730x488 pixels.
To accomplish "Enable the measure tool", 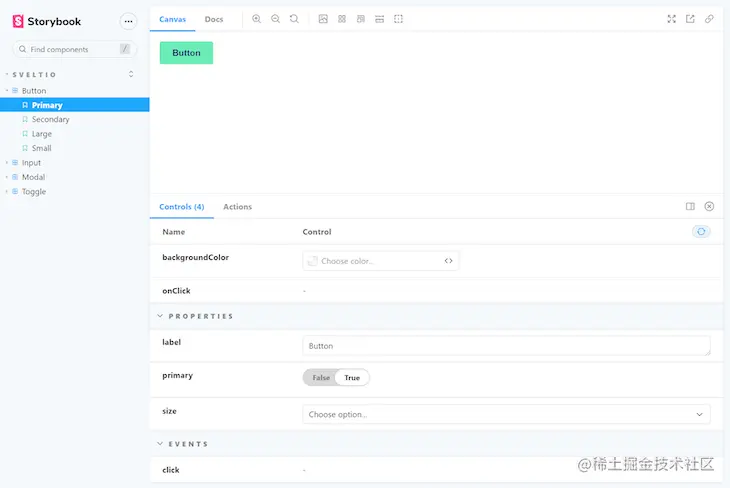I will 379,19.
